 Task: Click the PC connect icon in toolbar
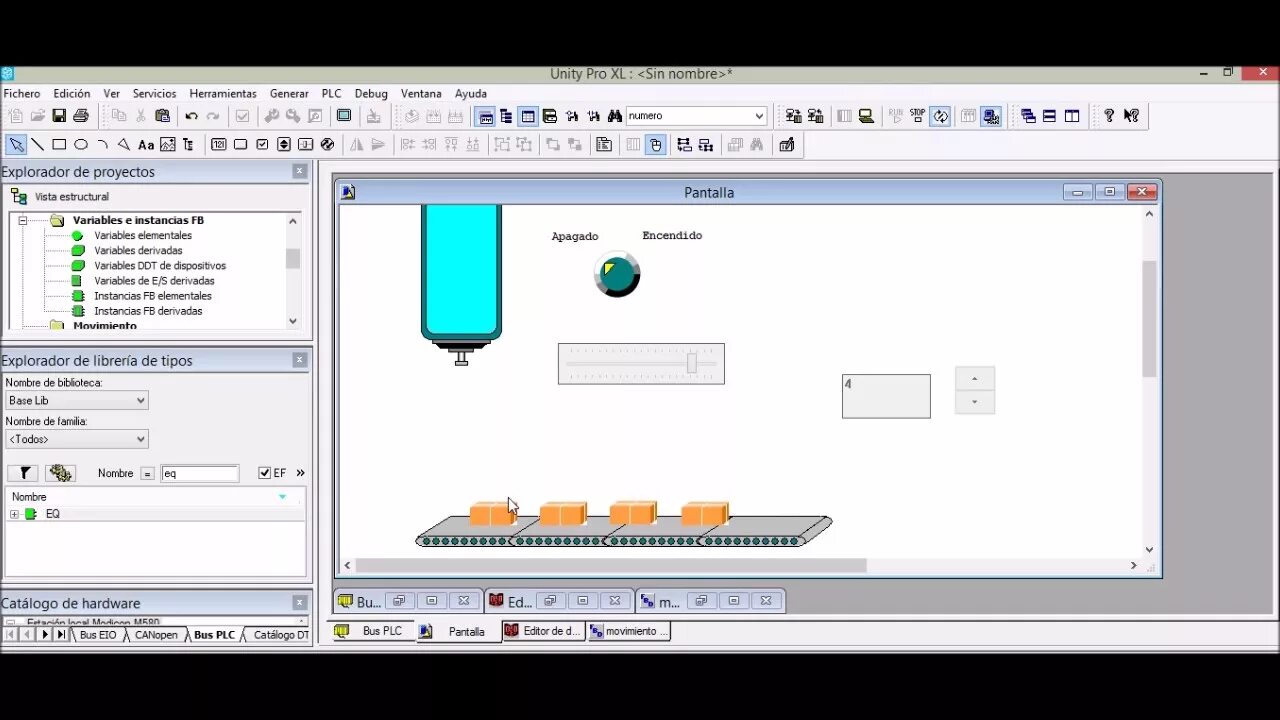pos(867,116)
